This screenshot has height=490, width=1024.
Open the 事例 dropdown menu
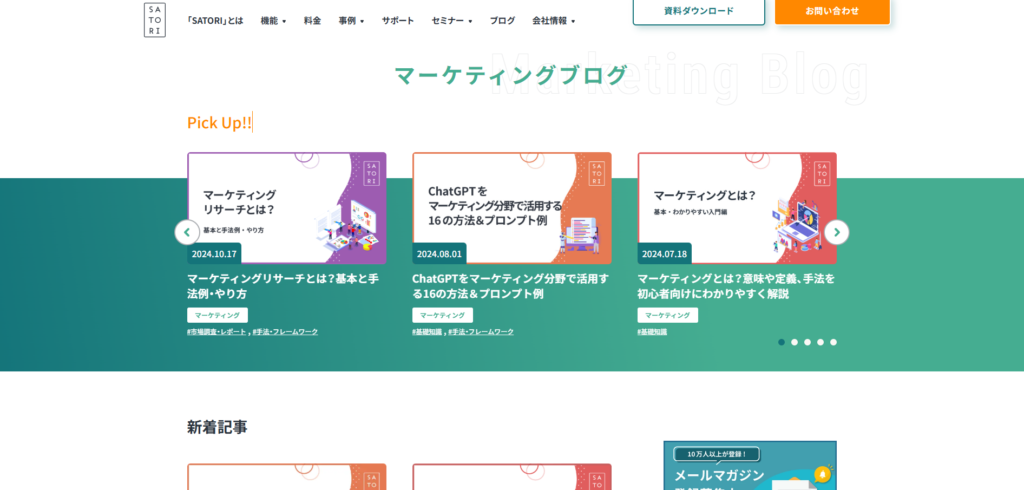point(351,21)
